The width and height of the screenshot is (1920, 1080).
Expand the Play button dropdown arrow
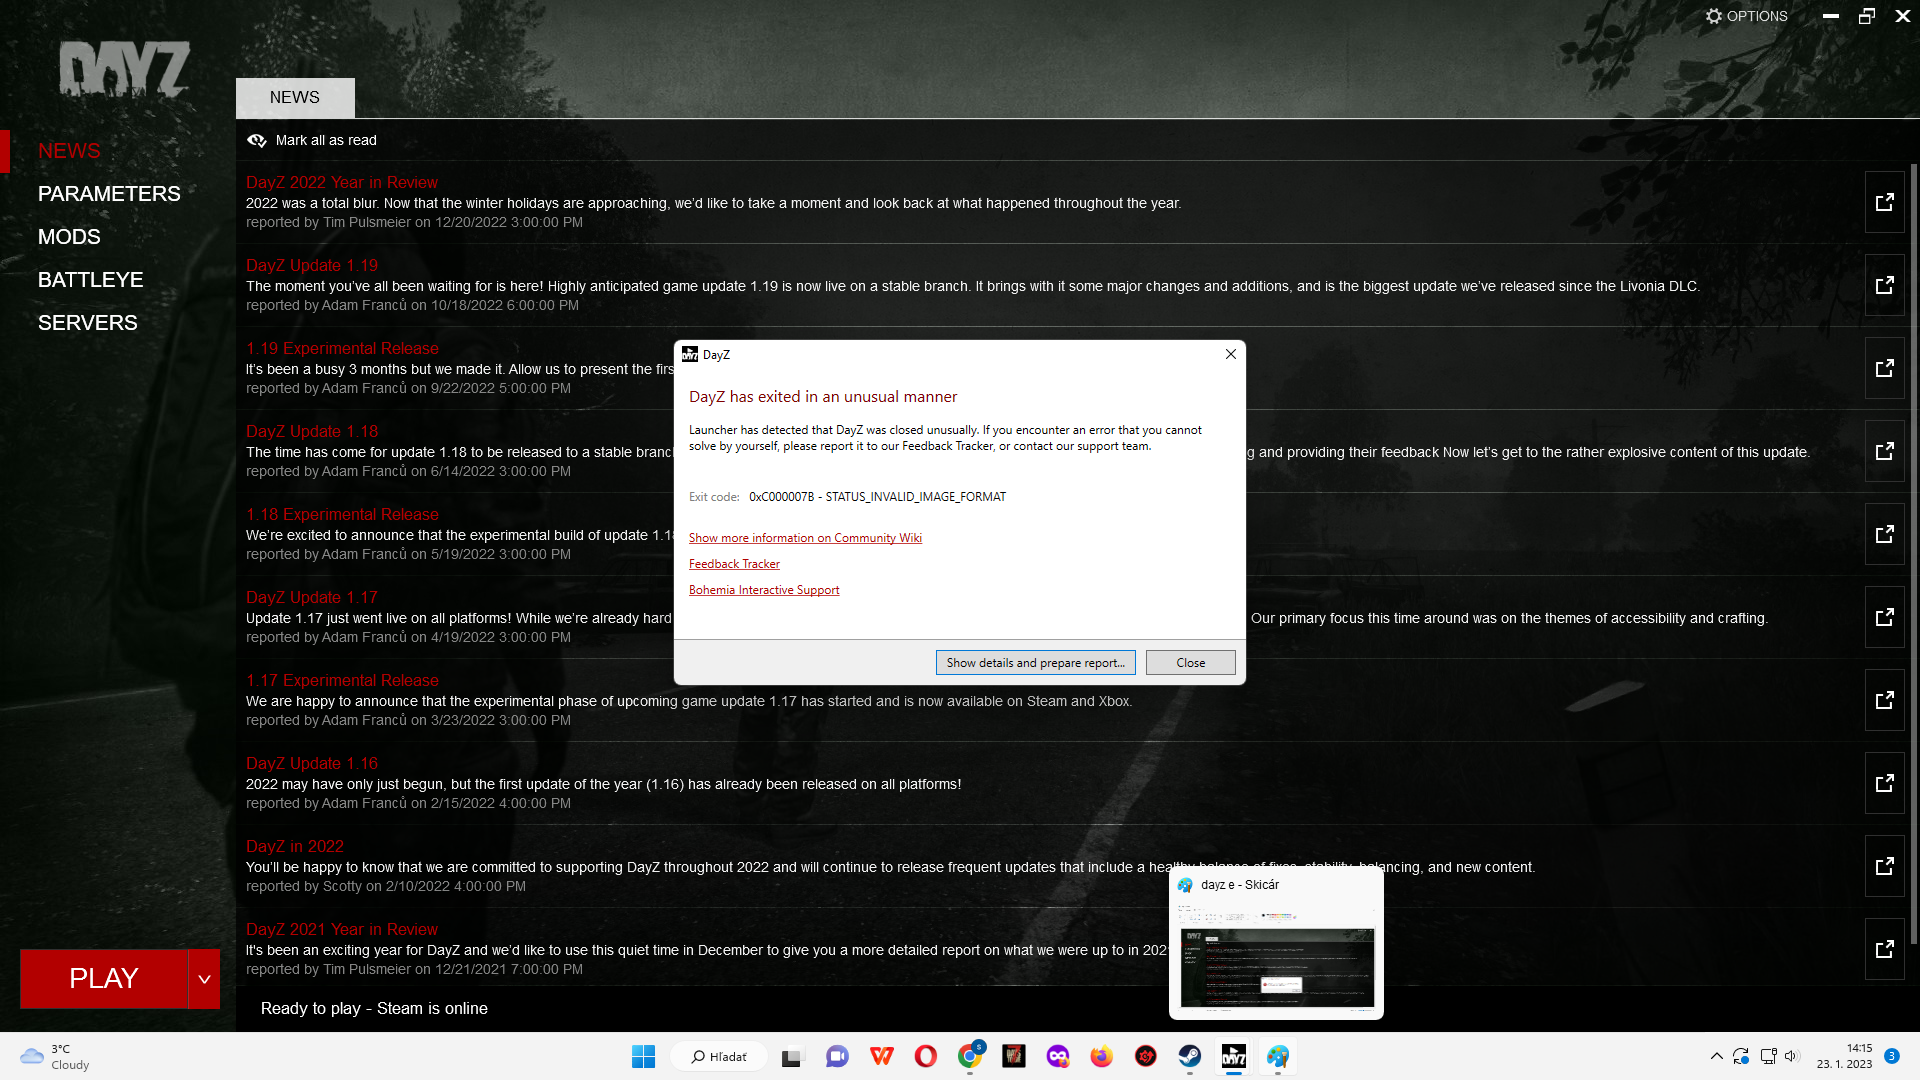coord(204,979)
